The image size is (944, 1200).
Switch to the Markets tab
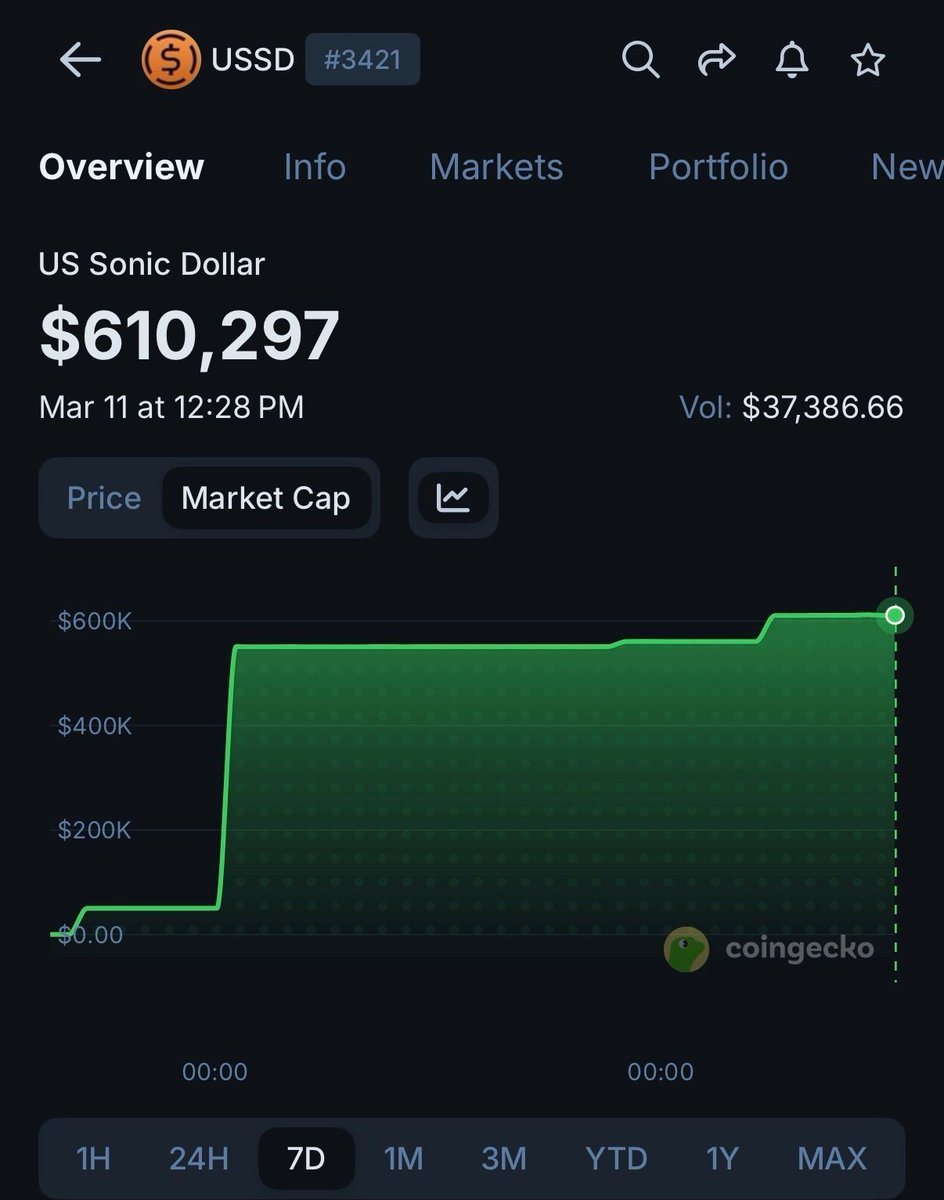point(496,167)
